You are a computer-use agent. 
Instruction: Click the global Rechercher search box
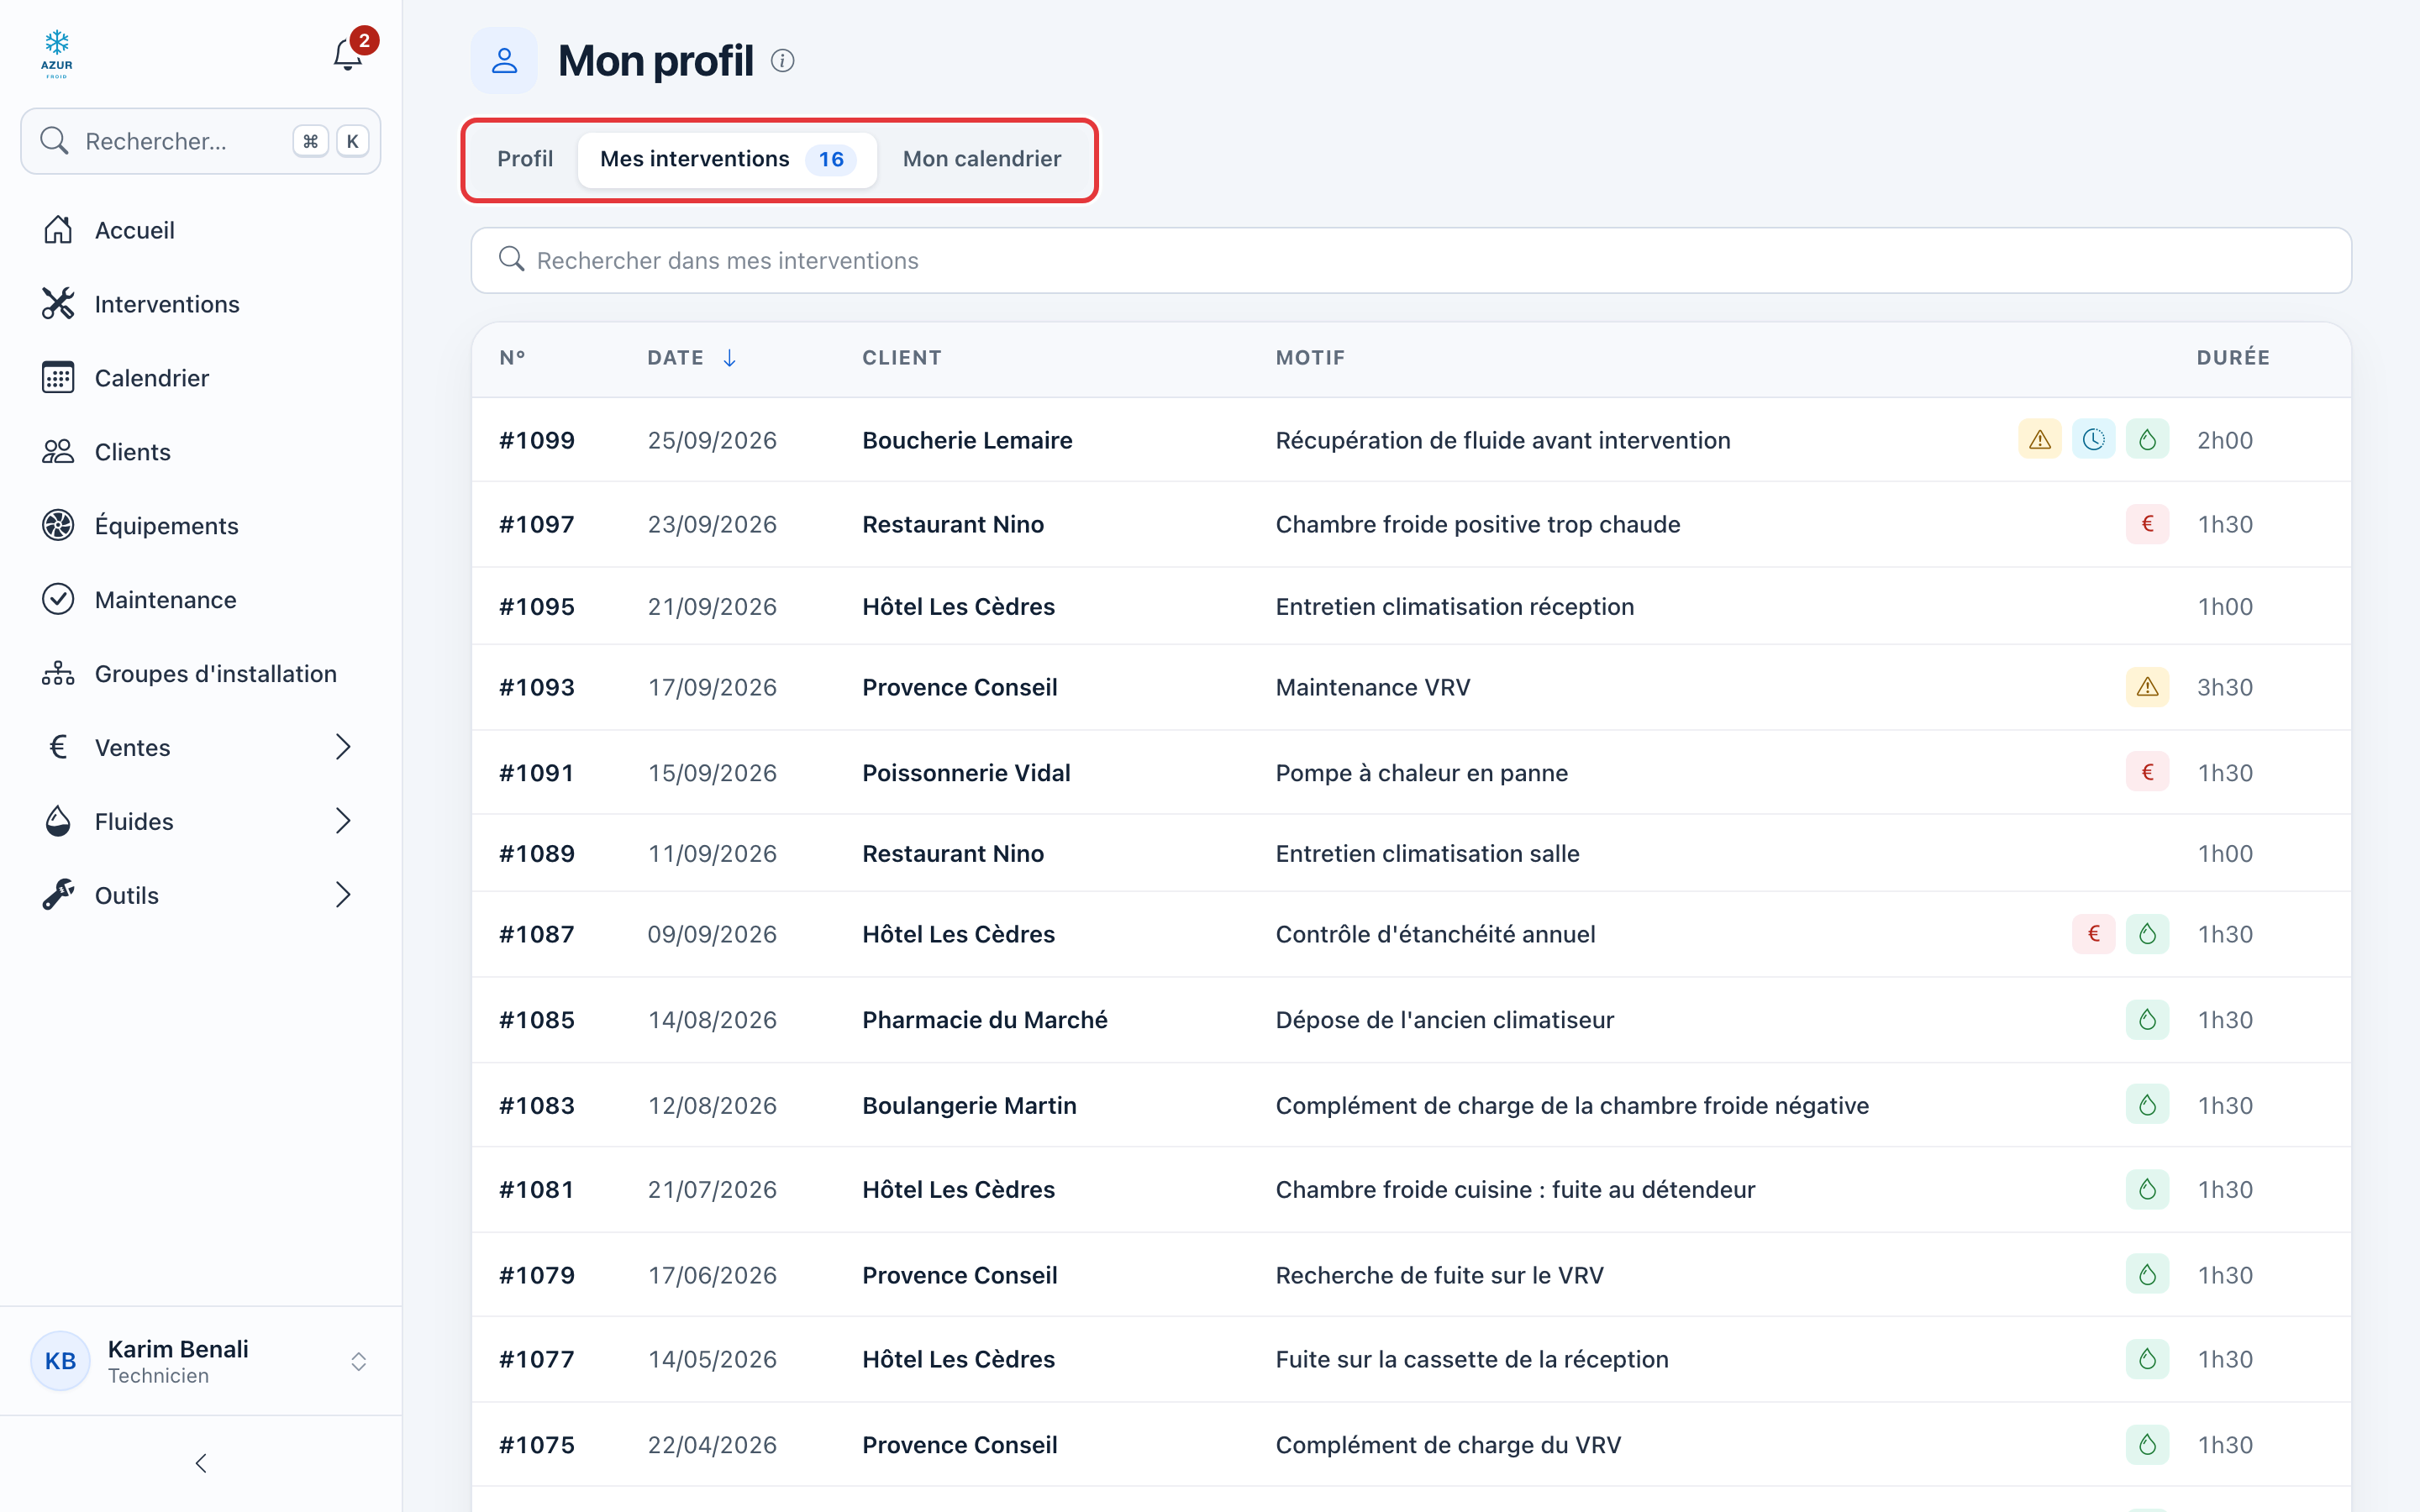[201, 141]
